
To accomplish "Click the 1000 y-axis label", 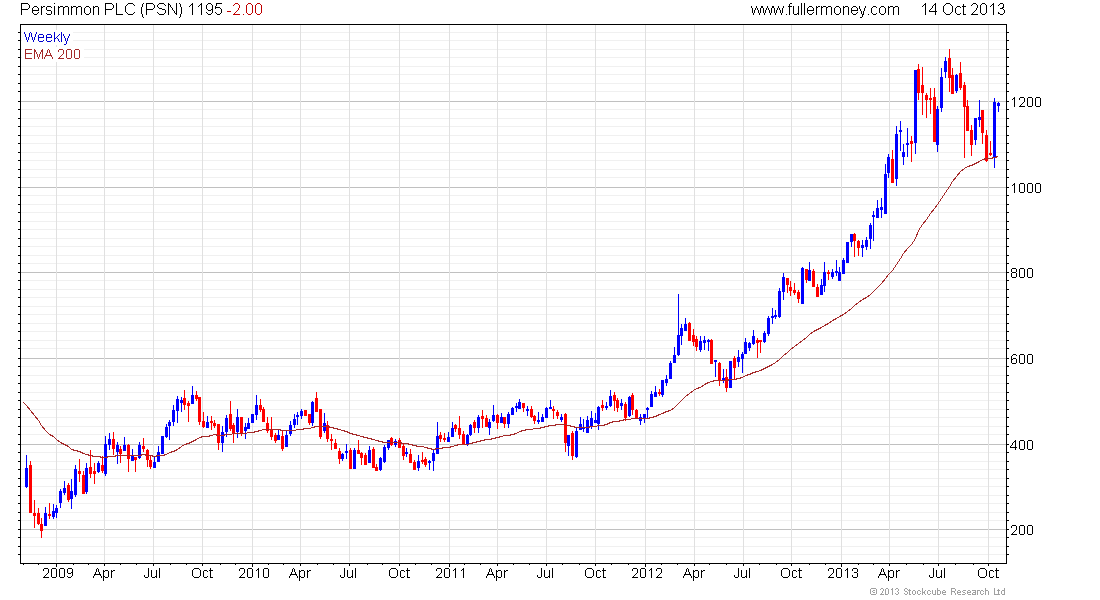I will point(1026,188).
